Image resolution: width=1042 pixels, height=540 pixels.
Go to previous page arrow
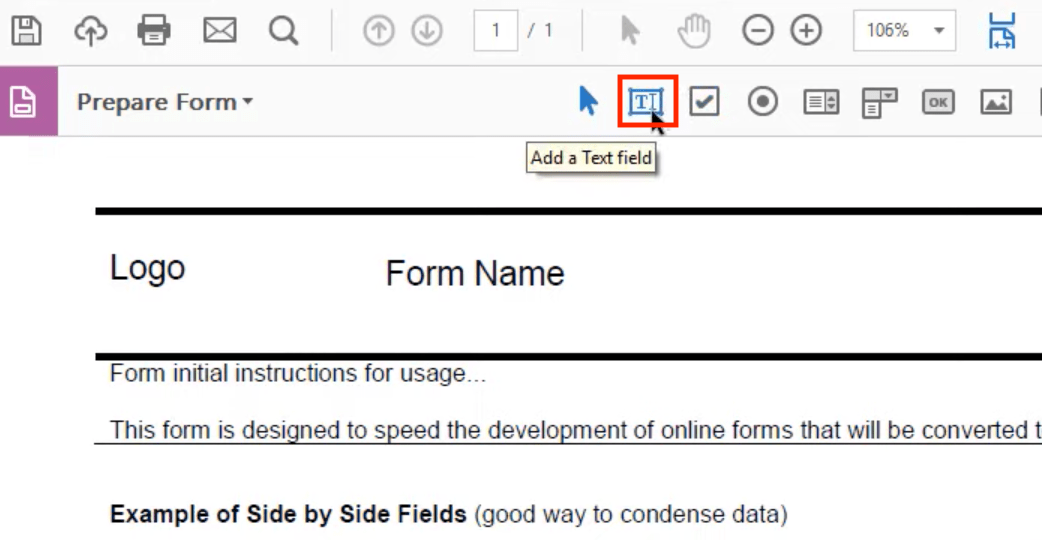pyautogui.click(x=378, y=31)
